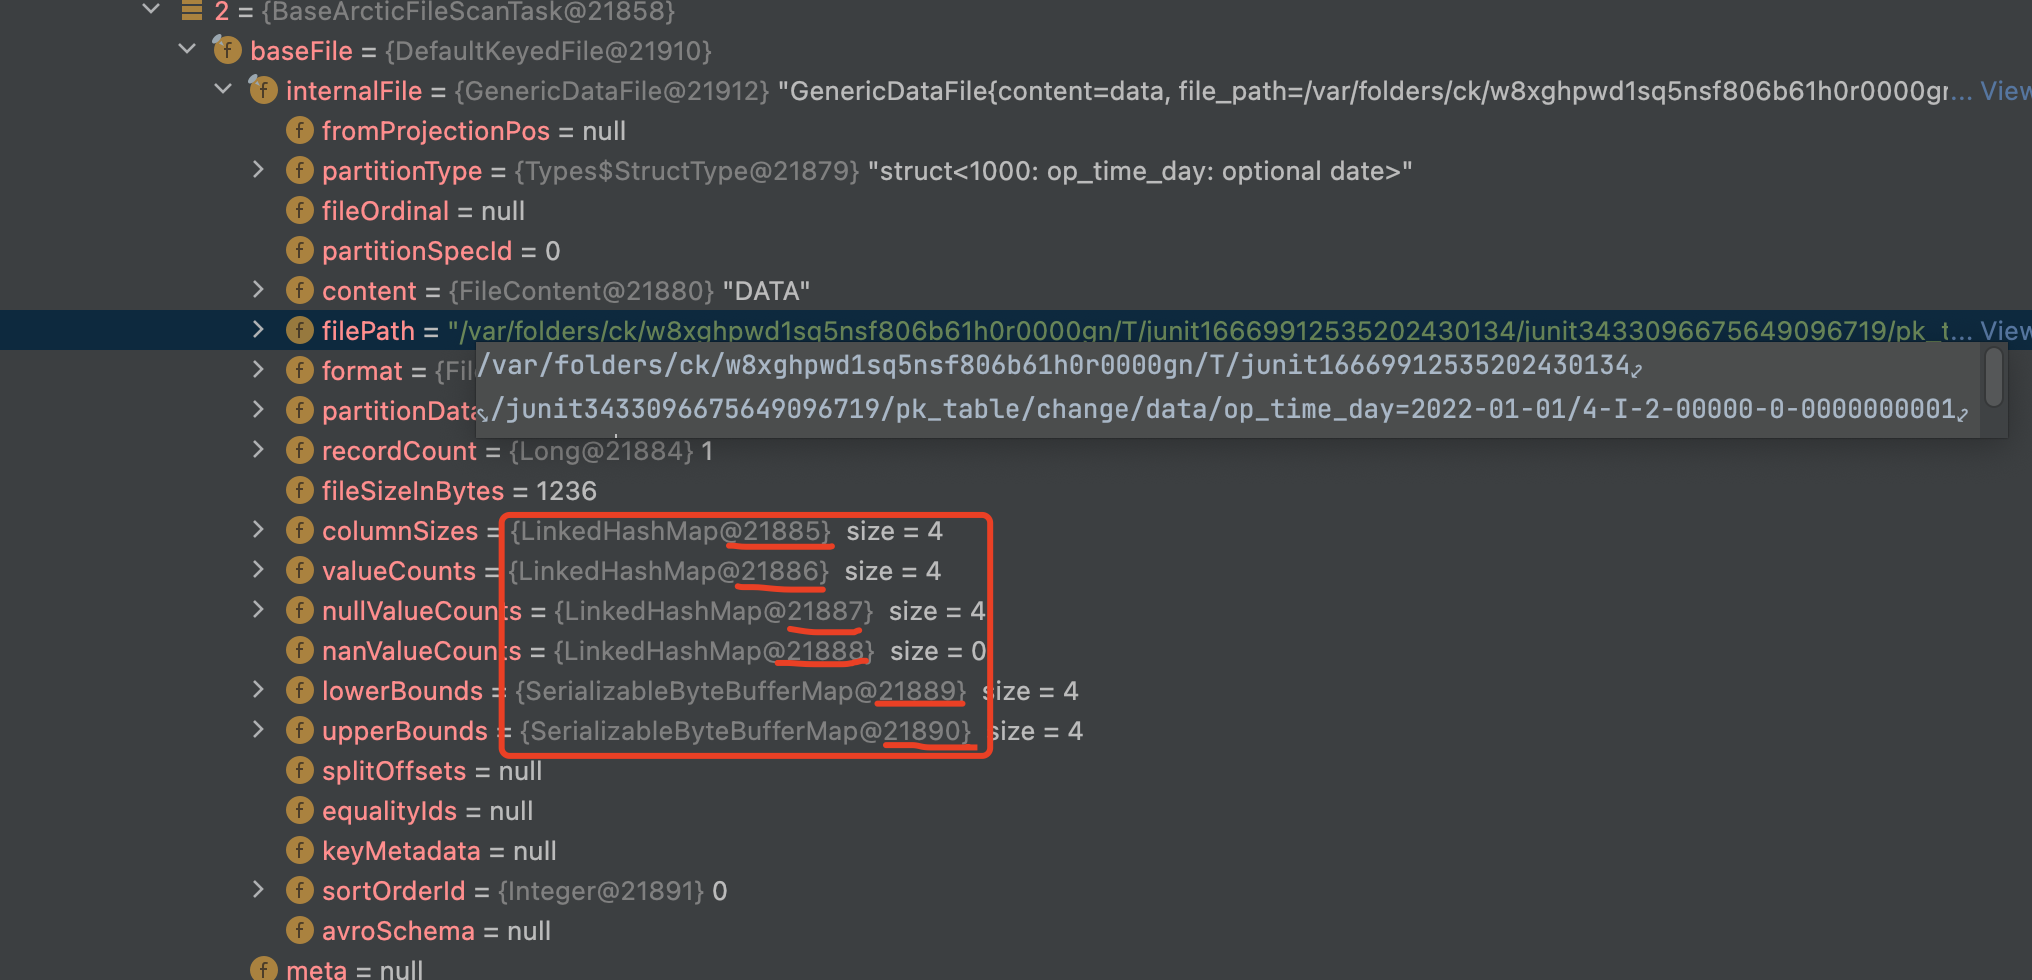Click the field icon next to columnSizes
Image resolution: width=2032 pixels, height=980 pixels.
pos(299,530)
